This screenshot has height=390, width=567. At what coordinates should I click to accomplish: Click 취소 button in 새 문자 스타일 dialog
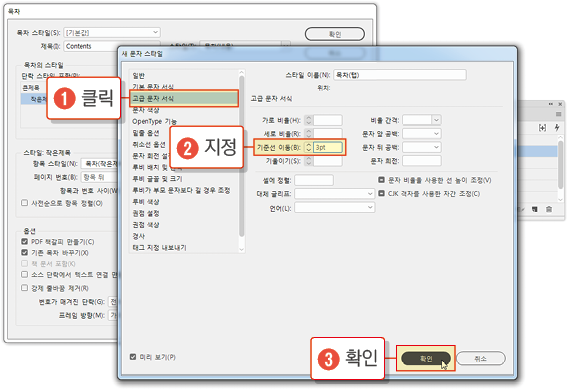pos(481,358)
